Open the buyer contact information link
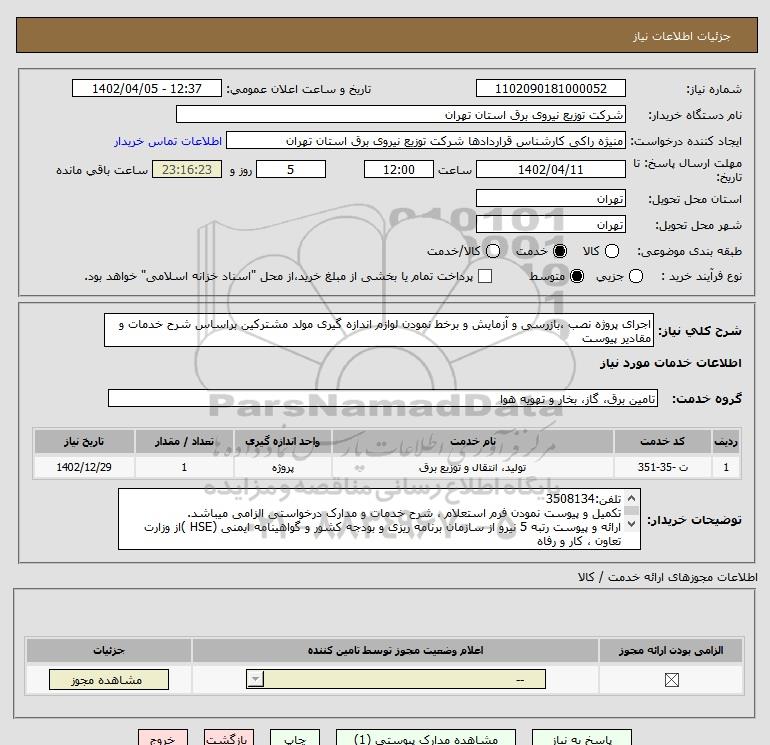 [x=168, y=141]
